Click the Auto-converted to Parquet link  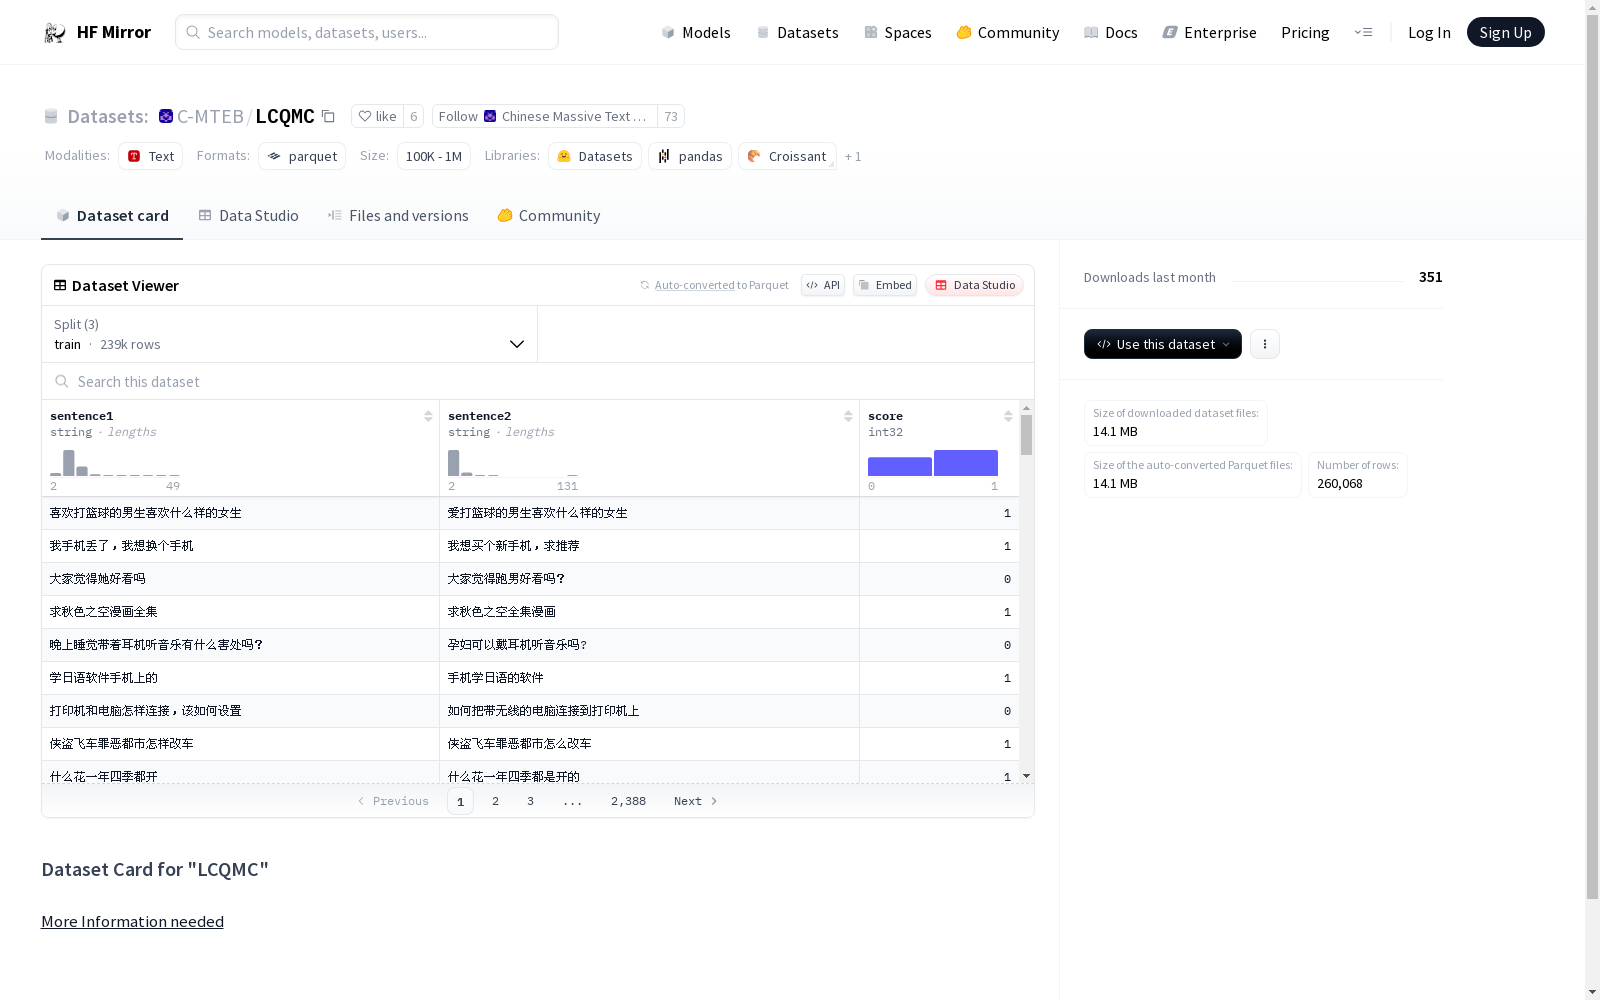click(x=715, y=285)
